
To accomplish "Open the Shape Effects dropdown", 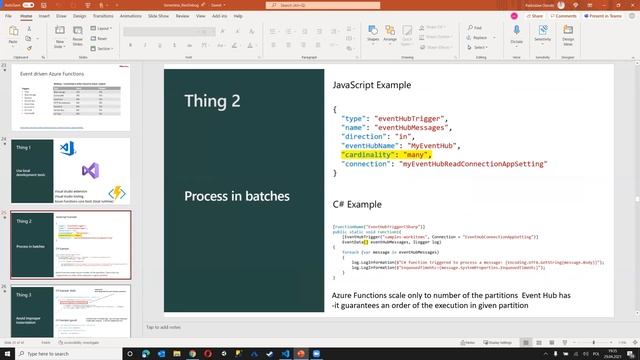I will 436,47.
